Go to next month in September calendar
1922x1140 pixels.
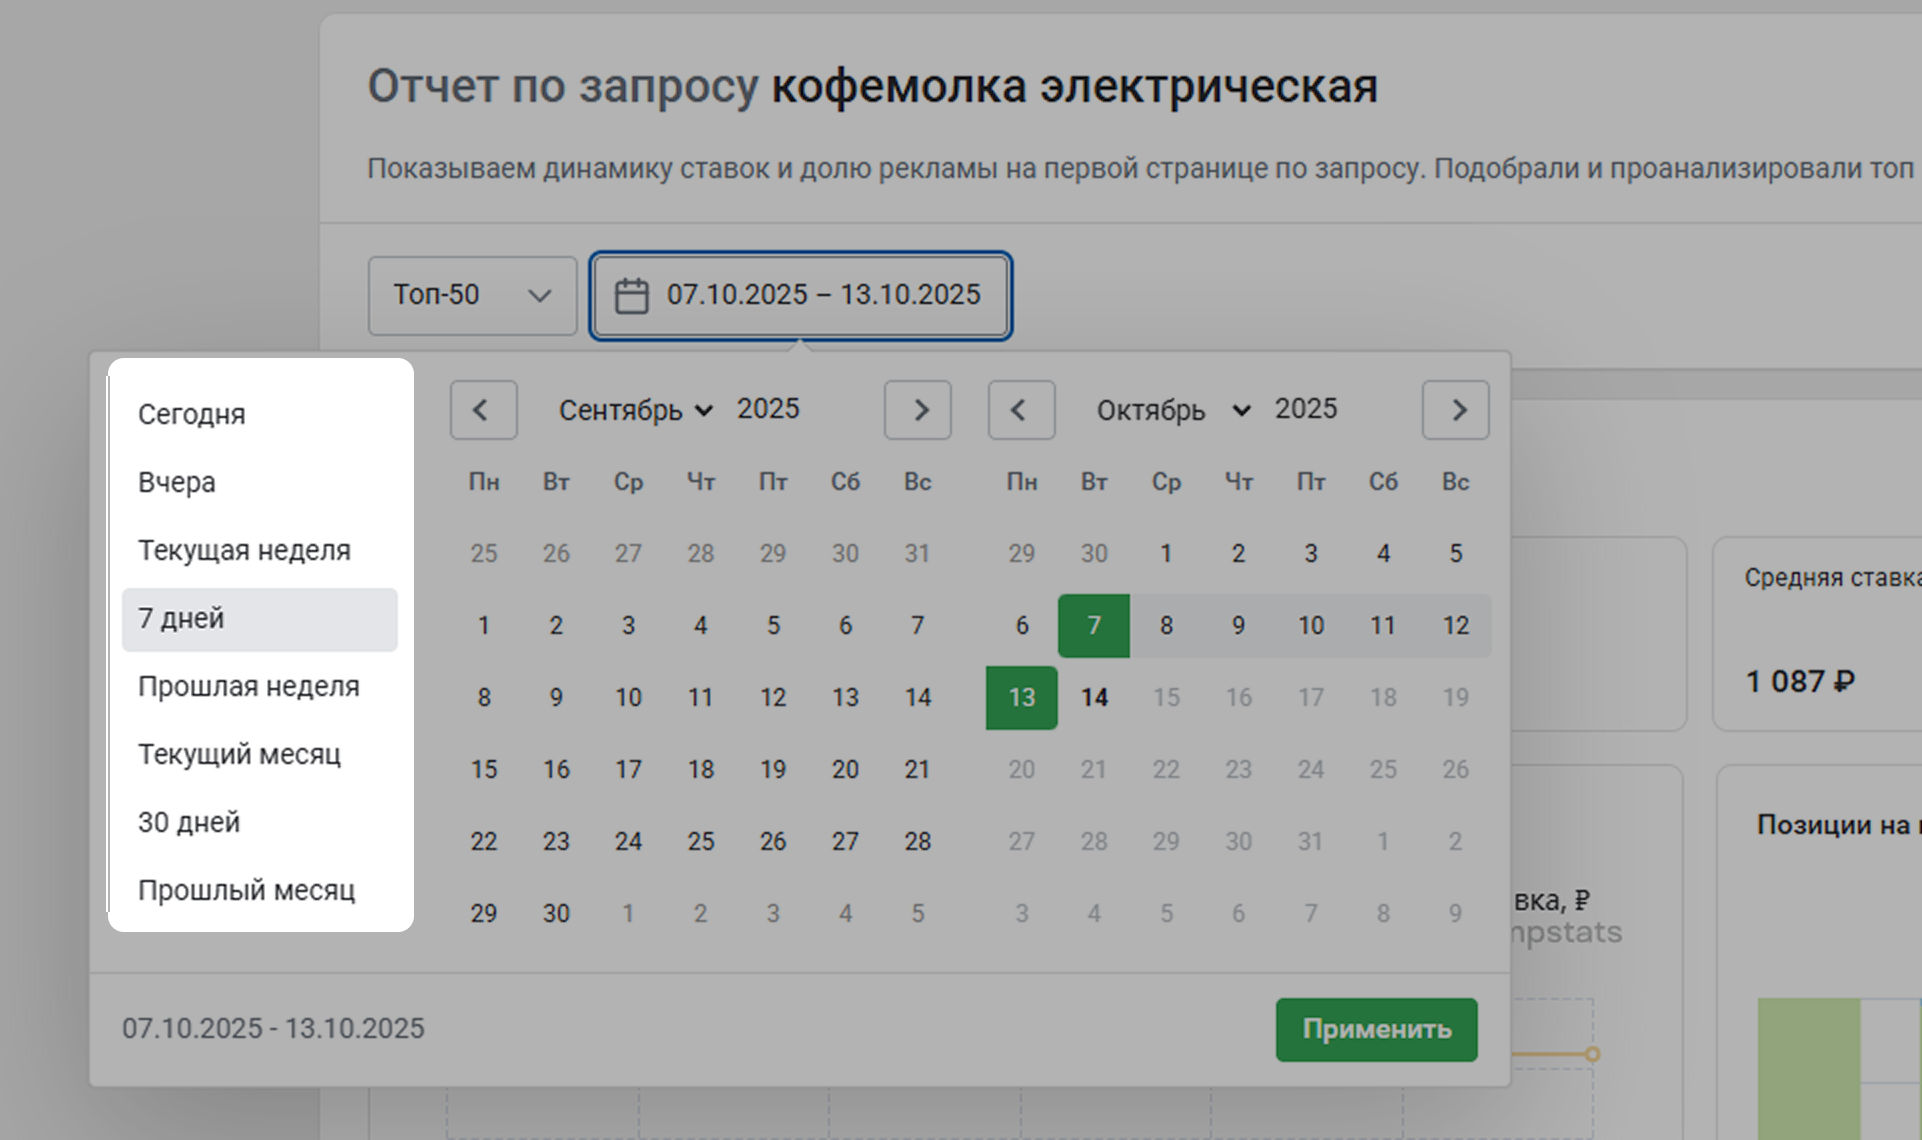[917, 410]
